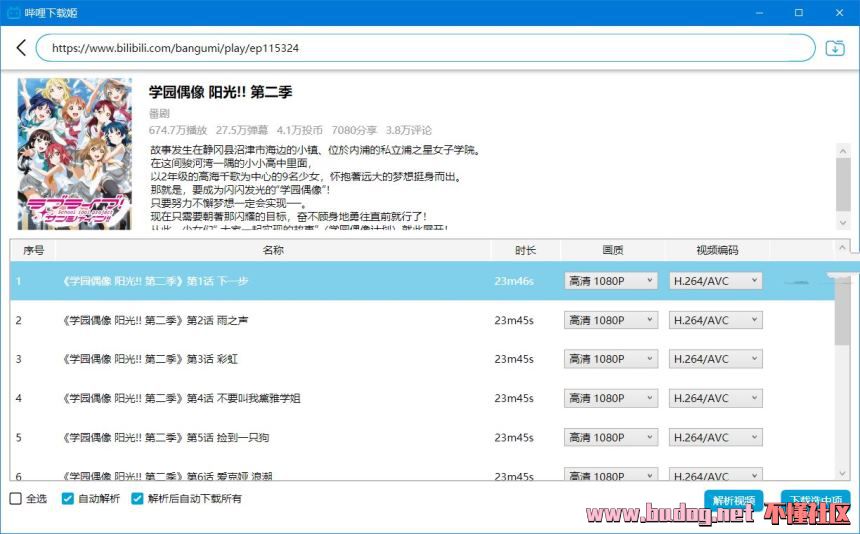Expand the H.264/AVC codec dropdown for episode 3
This screenshot has width=860, height=534.
pyautogui.click(x=715, y=359)
